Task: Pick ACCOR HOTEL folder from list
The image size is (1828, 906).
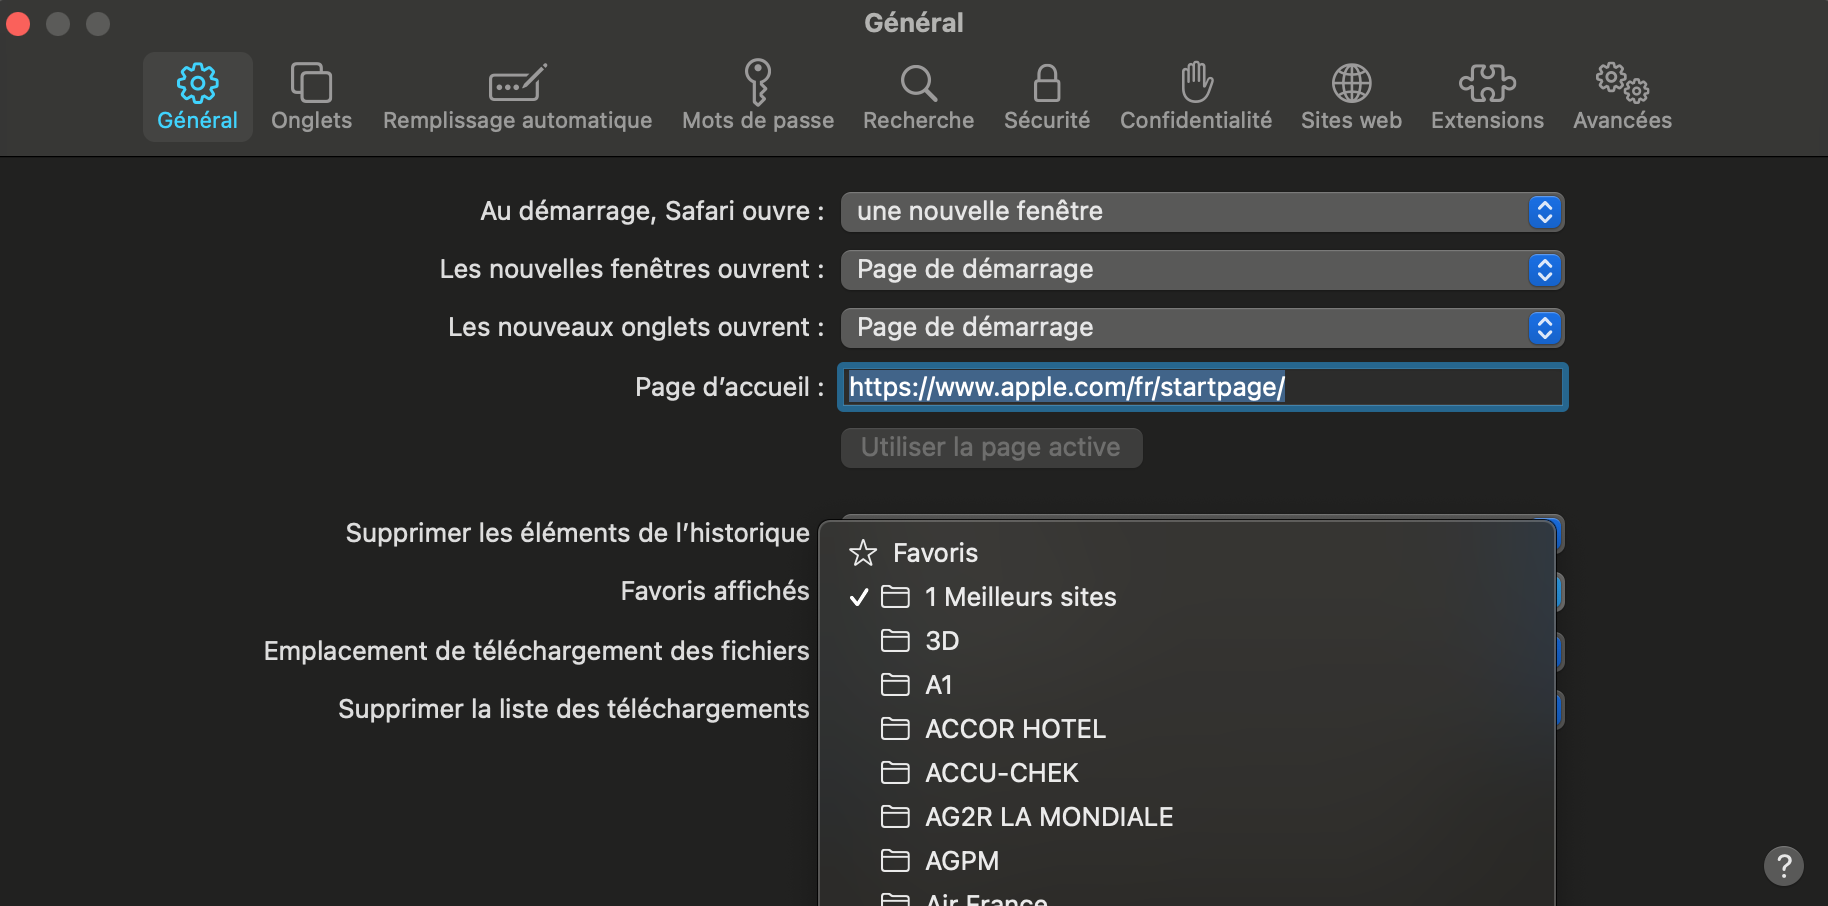Action: tap(1015, 729)
